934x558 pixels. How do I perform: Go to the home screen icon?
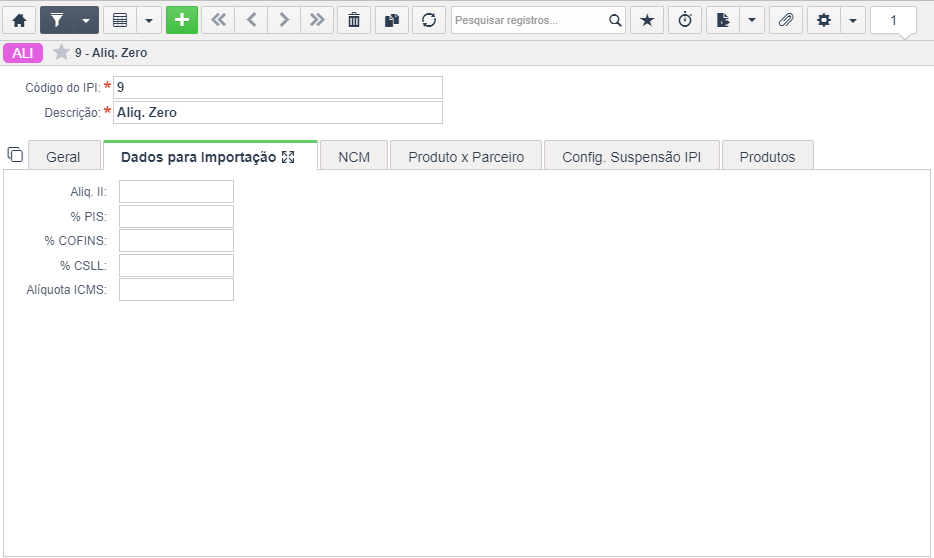(x=20, y=20)
